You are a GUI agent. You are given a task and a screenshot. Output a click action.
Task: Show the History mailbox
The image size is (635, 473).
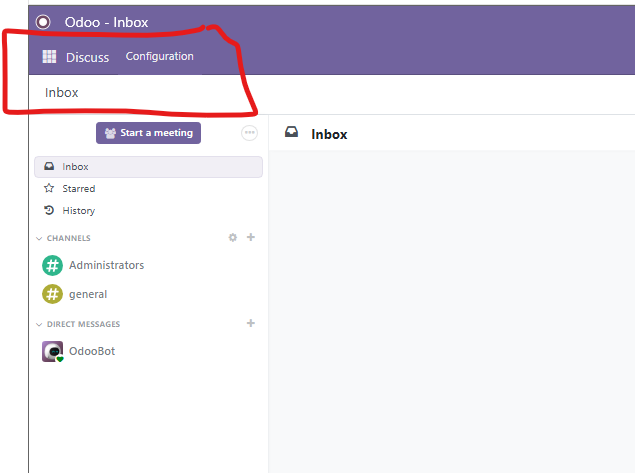click(x=78, y=211)
